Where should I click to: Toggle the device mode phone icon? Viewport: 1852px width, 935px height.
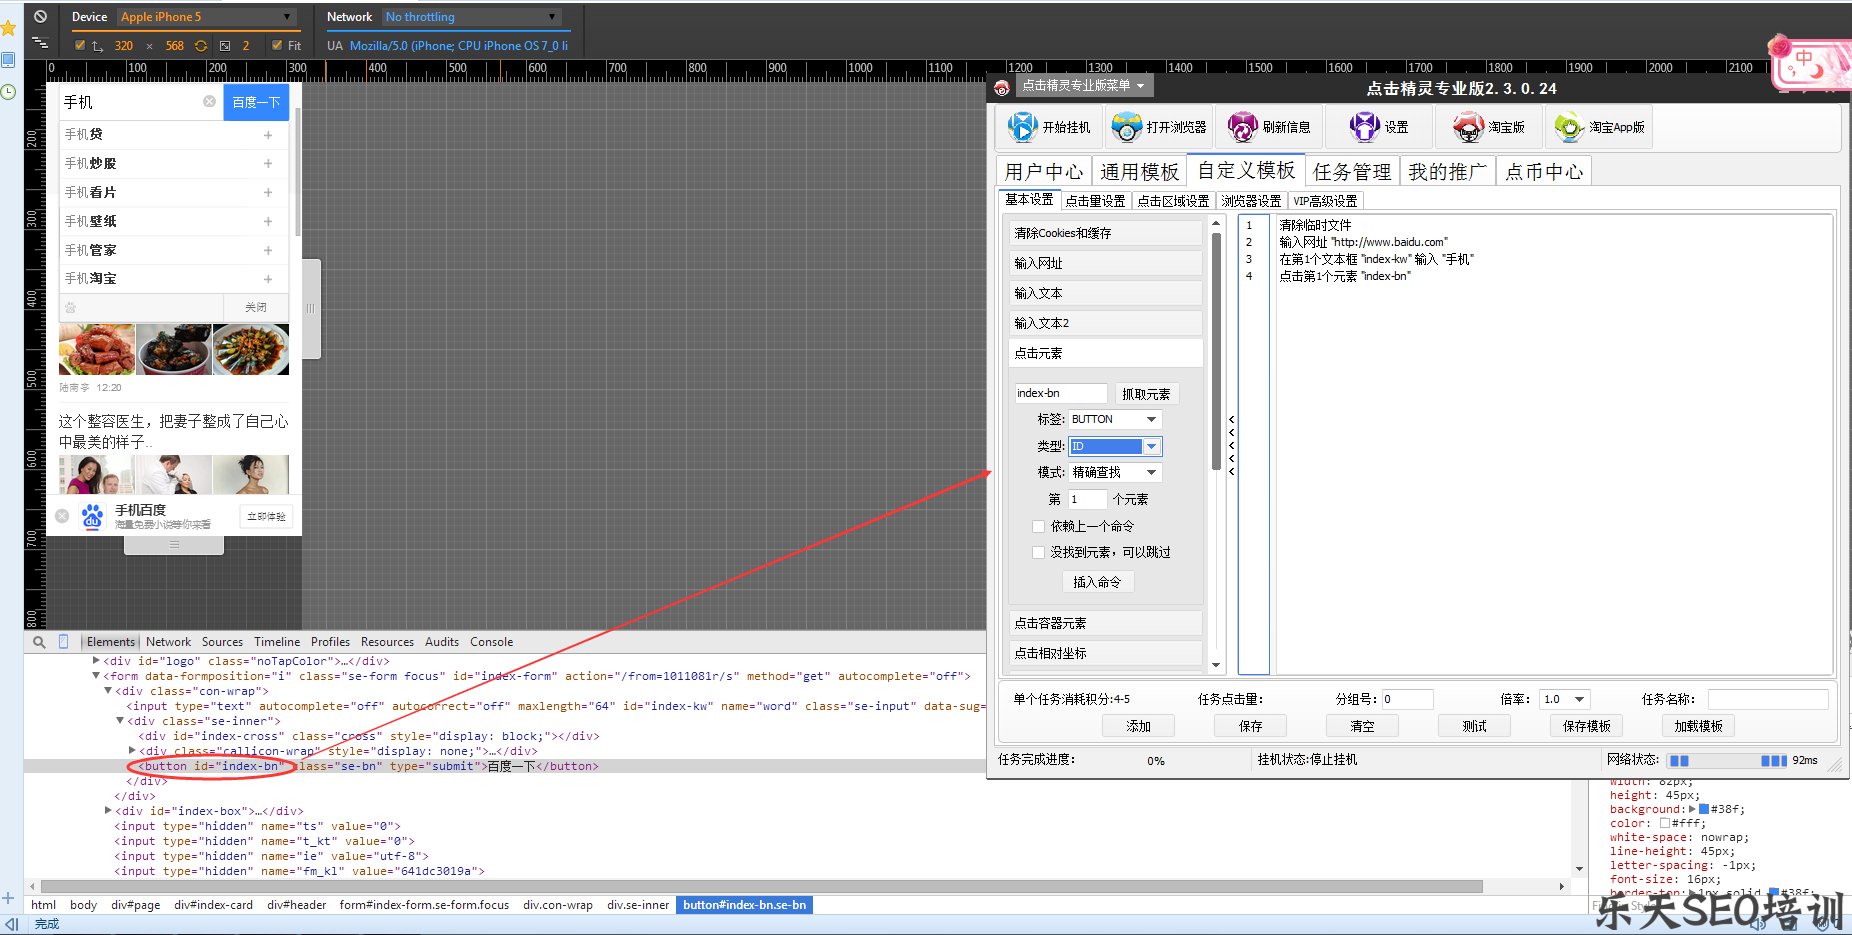click(64, 642)
